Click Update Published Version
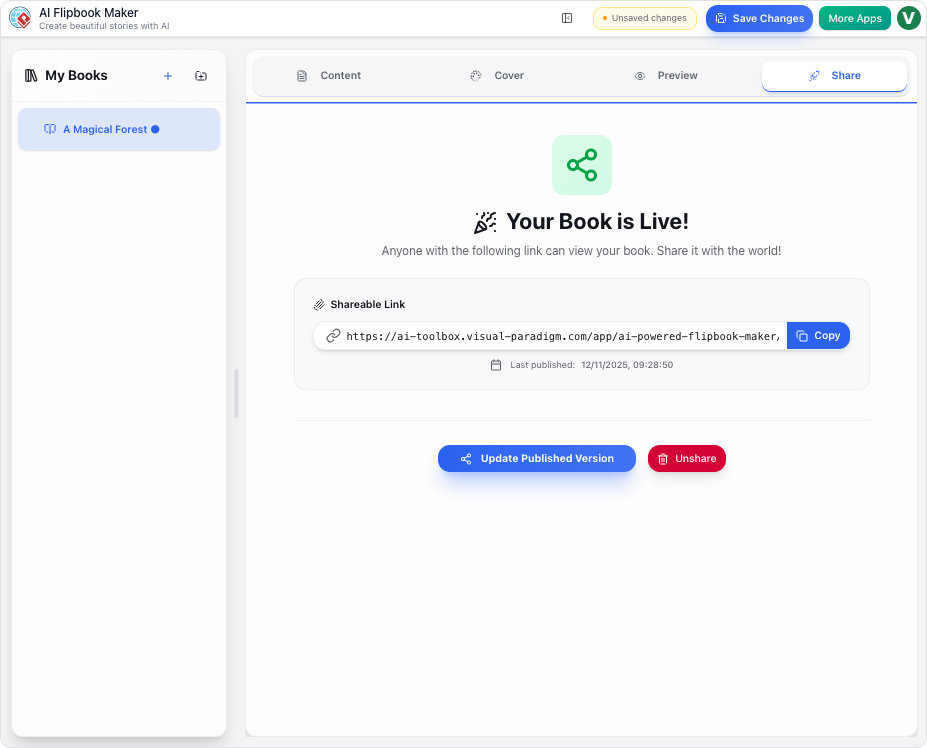 pyautogui.click(x=536, y=458)
